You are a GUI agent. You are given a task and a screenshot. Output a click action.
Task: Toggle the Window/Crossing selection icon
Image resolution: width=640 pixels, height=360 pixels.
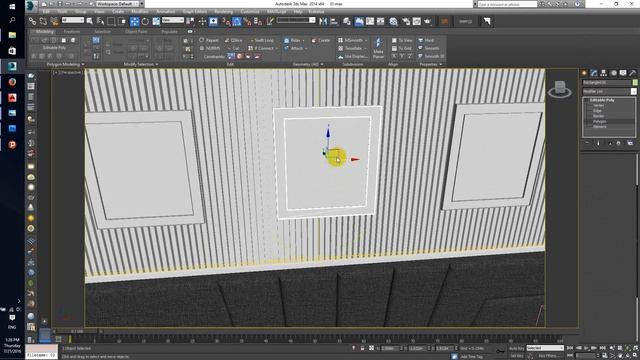point(122,21)
